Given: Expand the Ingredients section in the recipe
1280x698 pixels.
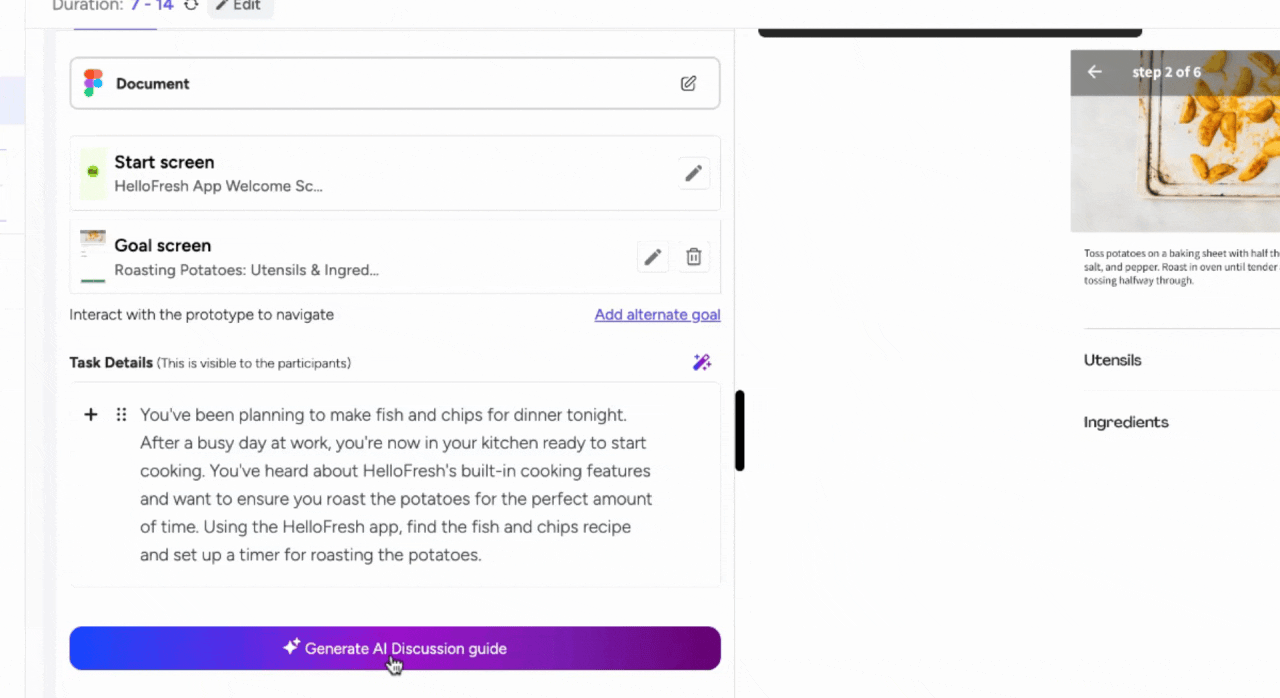Looking at the screenshot, I should (1126, 422).
